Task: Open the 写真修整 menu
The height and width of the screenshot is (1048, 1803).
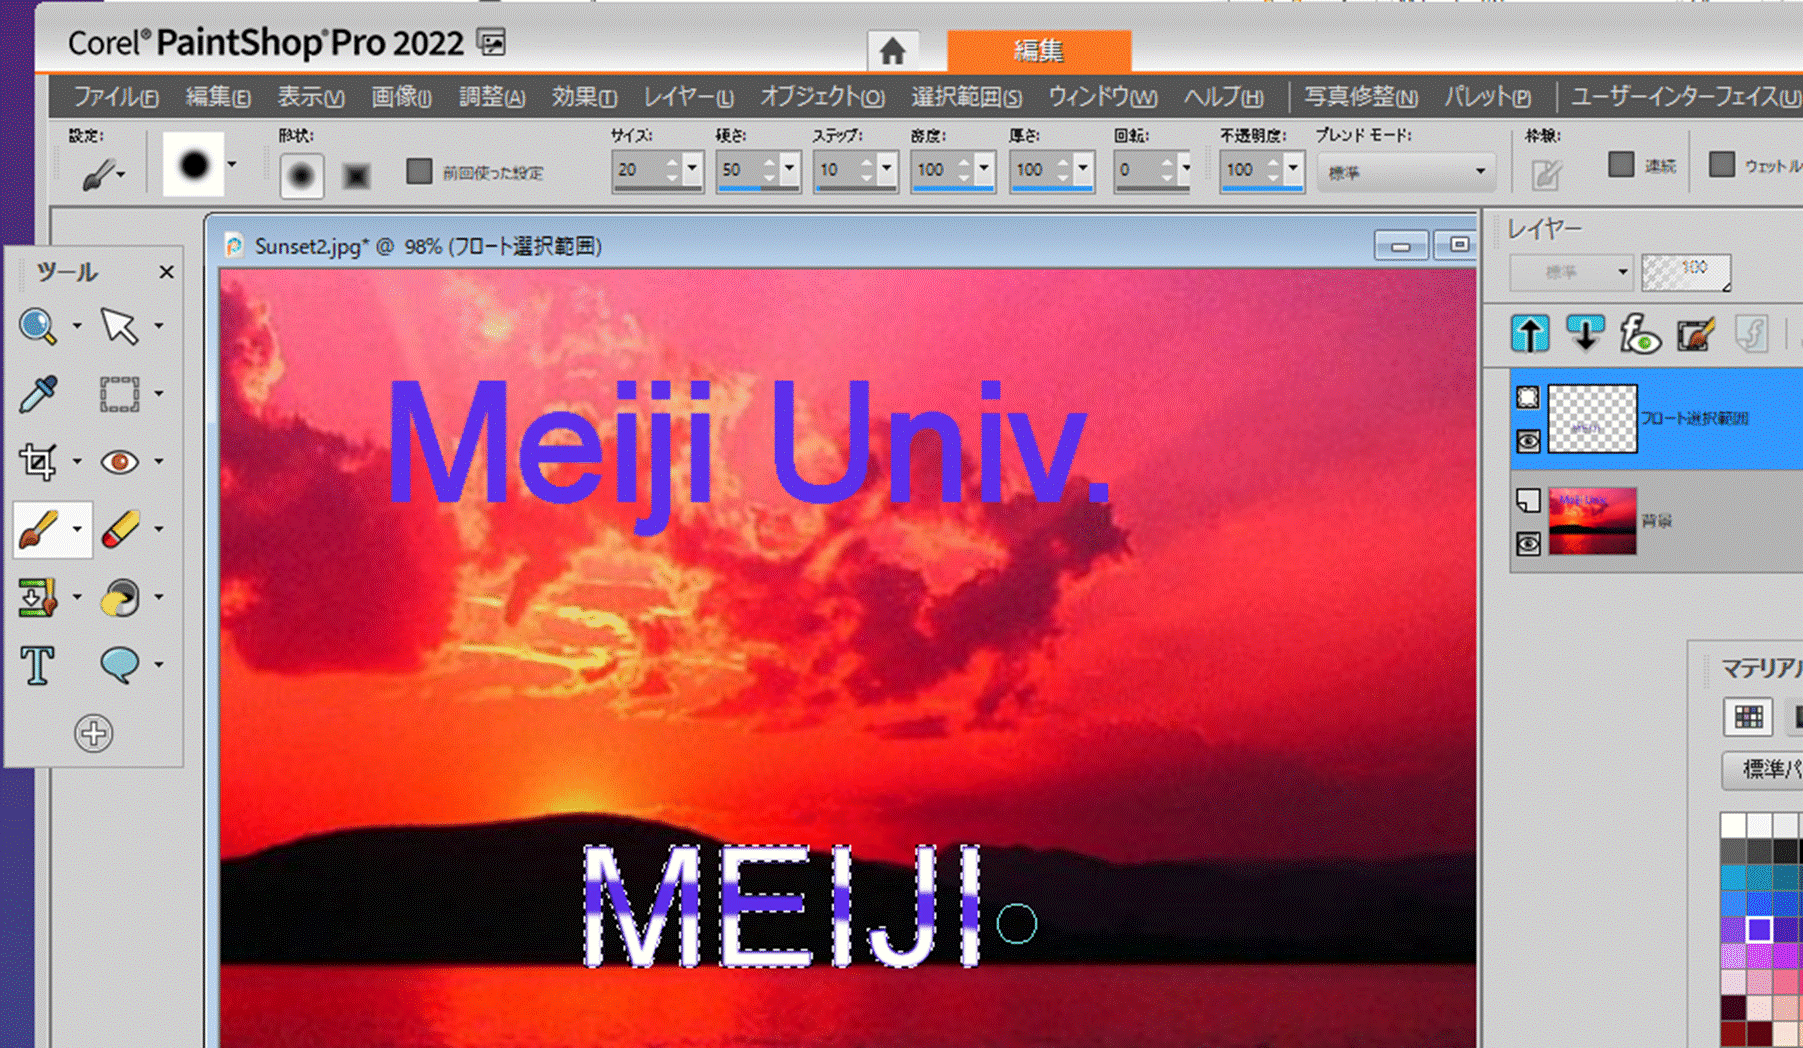Action: point(1360,97)
